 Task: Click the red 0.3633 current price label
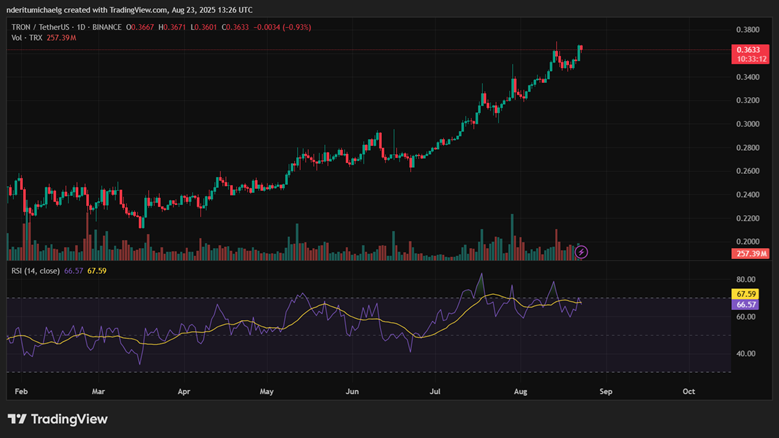(x=748, y=50)
